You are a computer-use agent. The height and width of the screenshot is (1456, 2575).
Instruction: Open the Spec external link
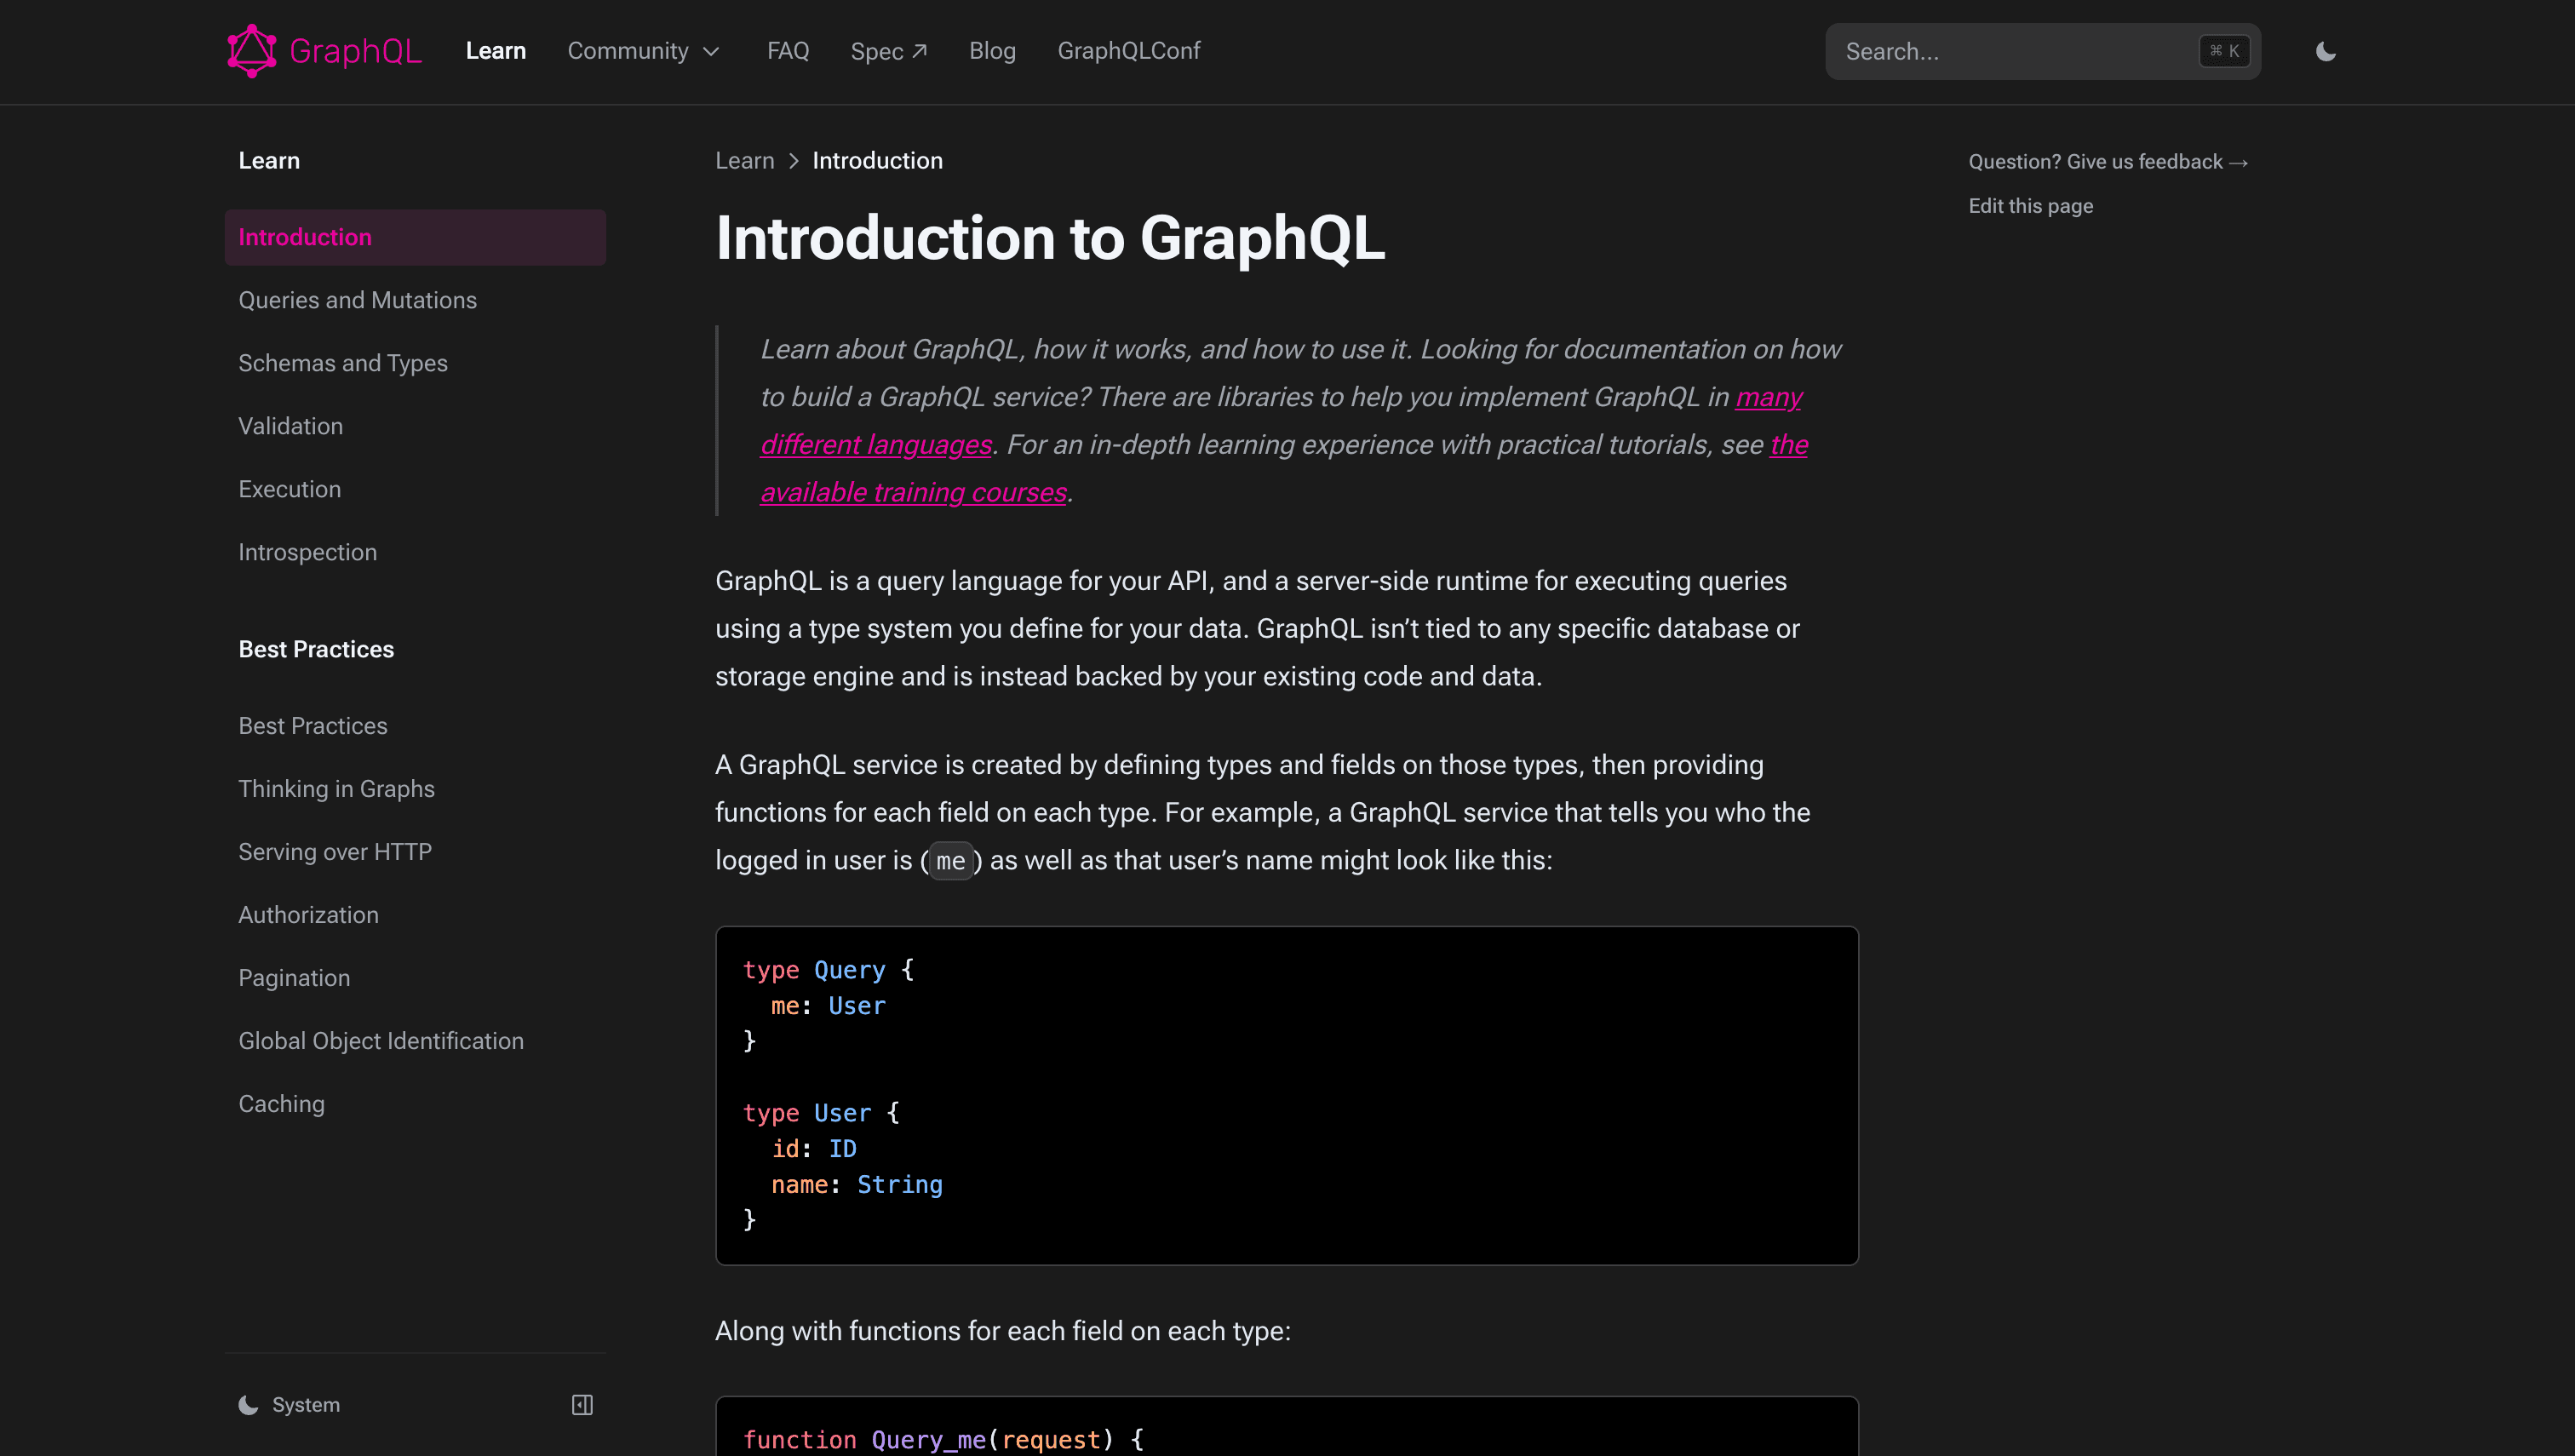pos(888,51)
